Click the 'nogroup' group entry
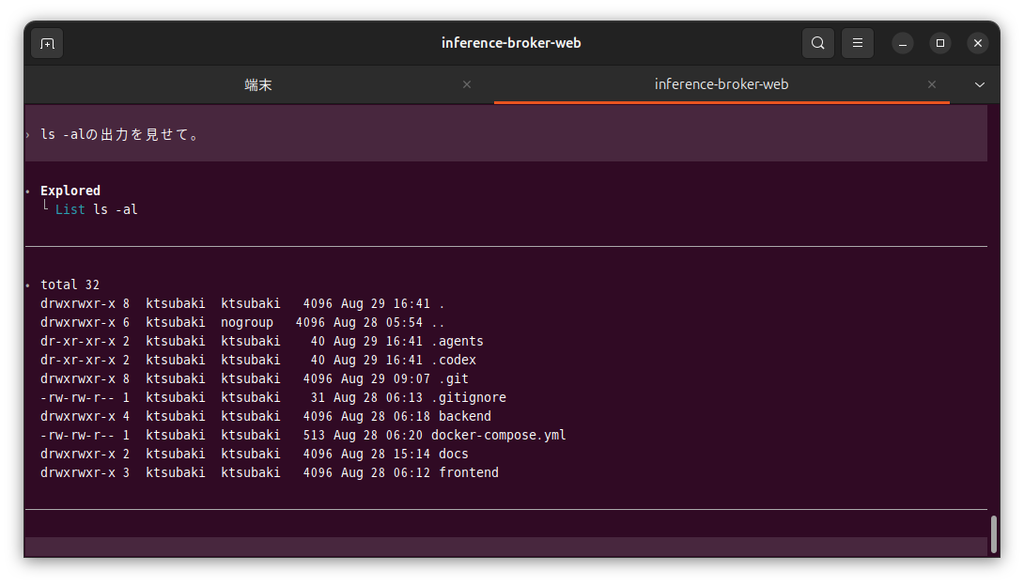 click(247, 323)
